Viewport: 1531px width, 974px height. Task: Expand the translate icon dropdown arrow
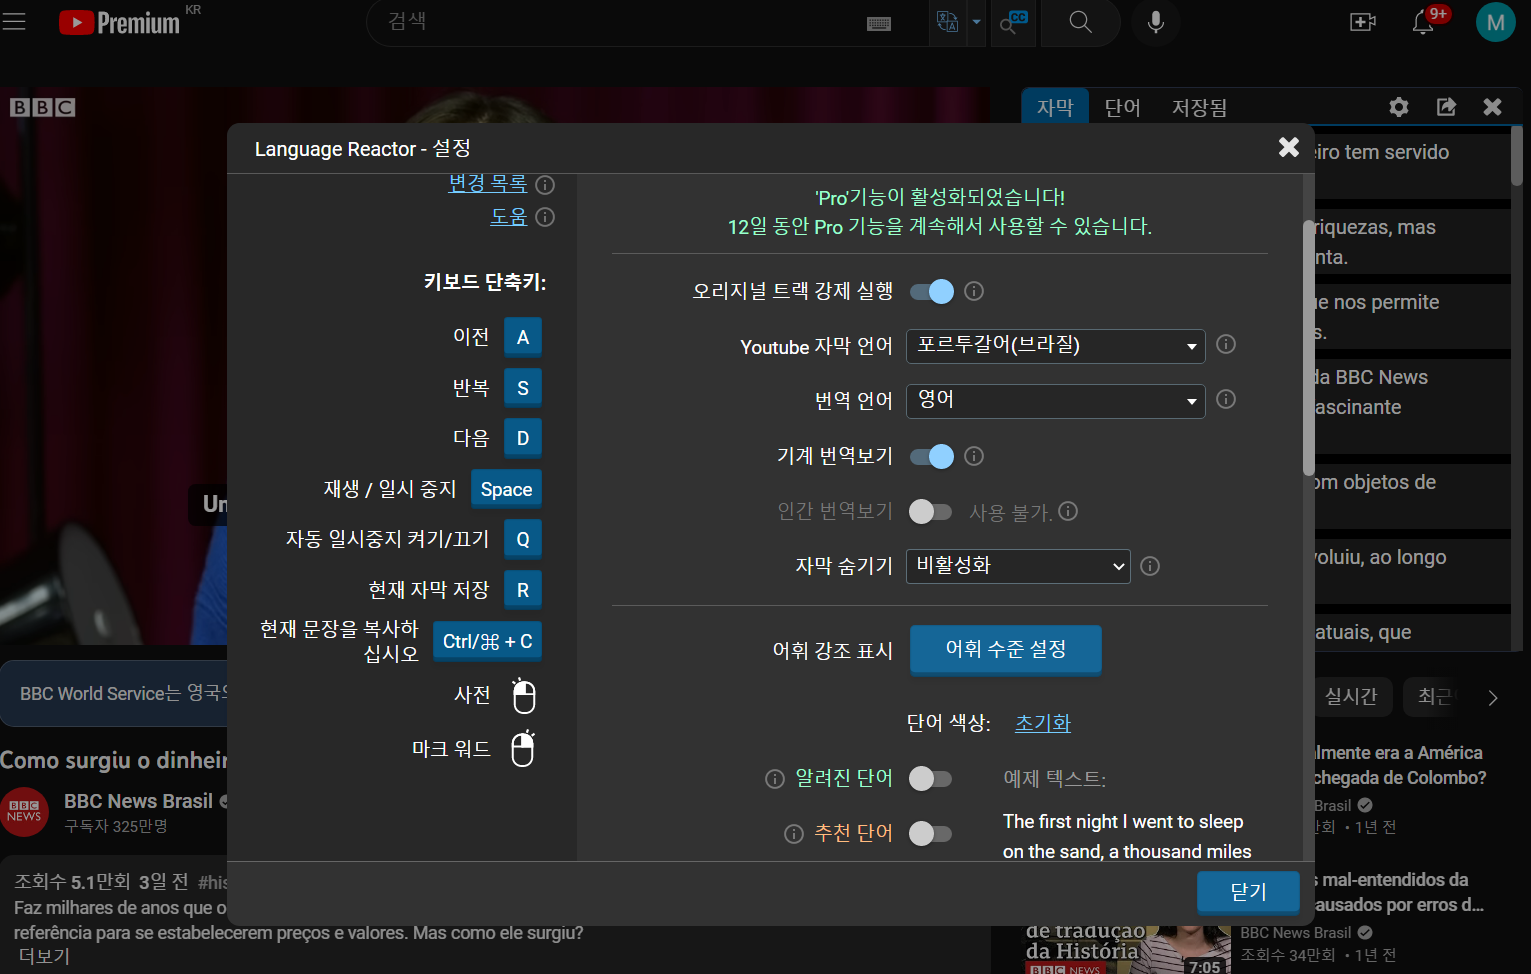tap(977, 21)
